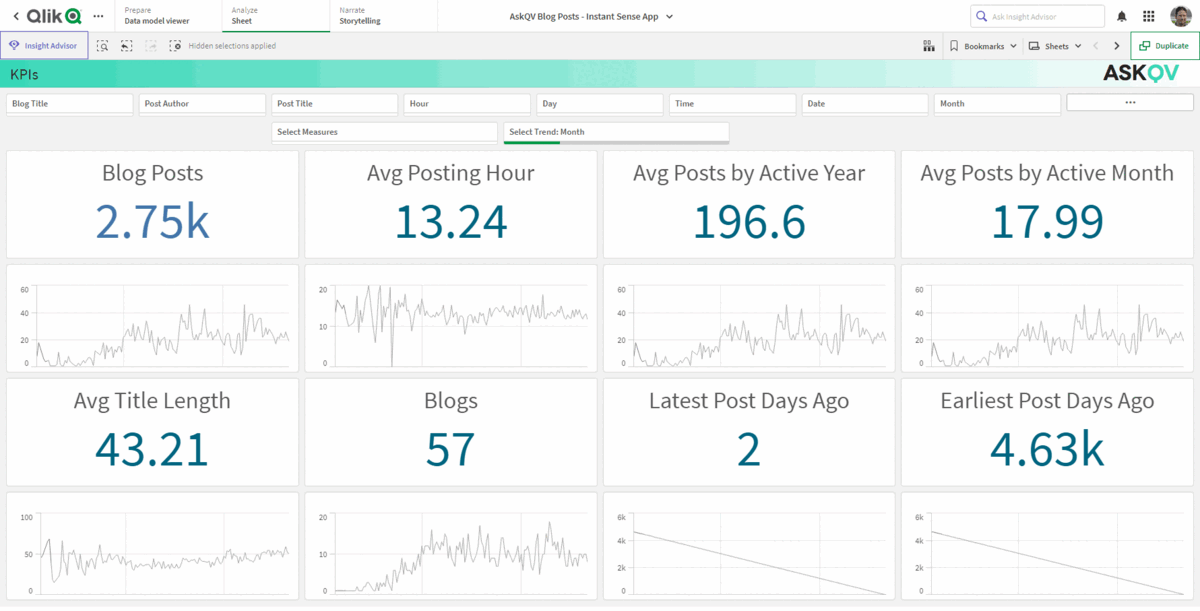Open the app launcher grid
Viewport: 1200px width, 611px height.
(1148, 16)
